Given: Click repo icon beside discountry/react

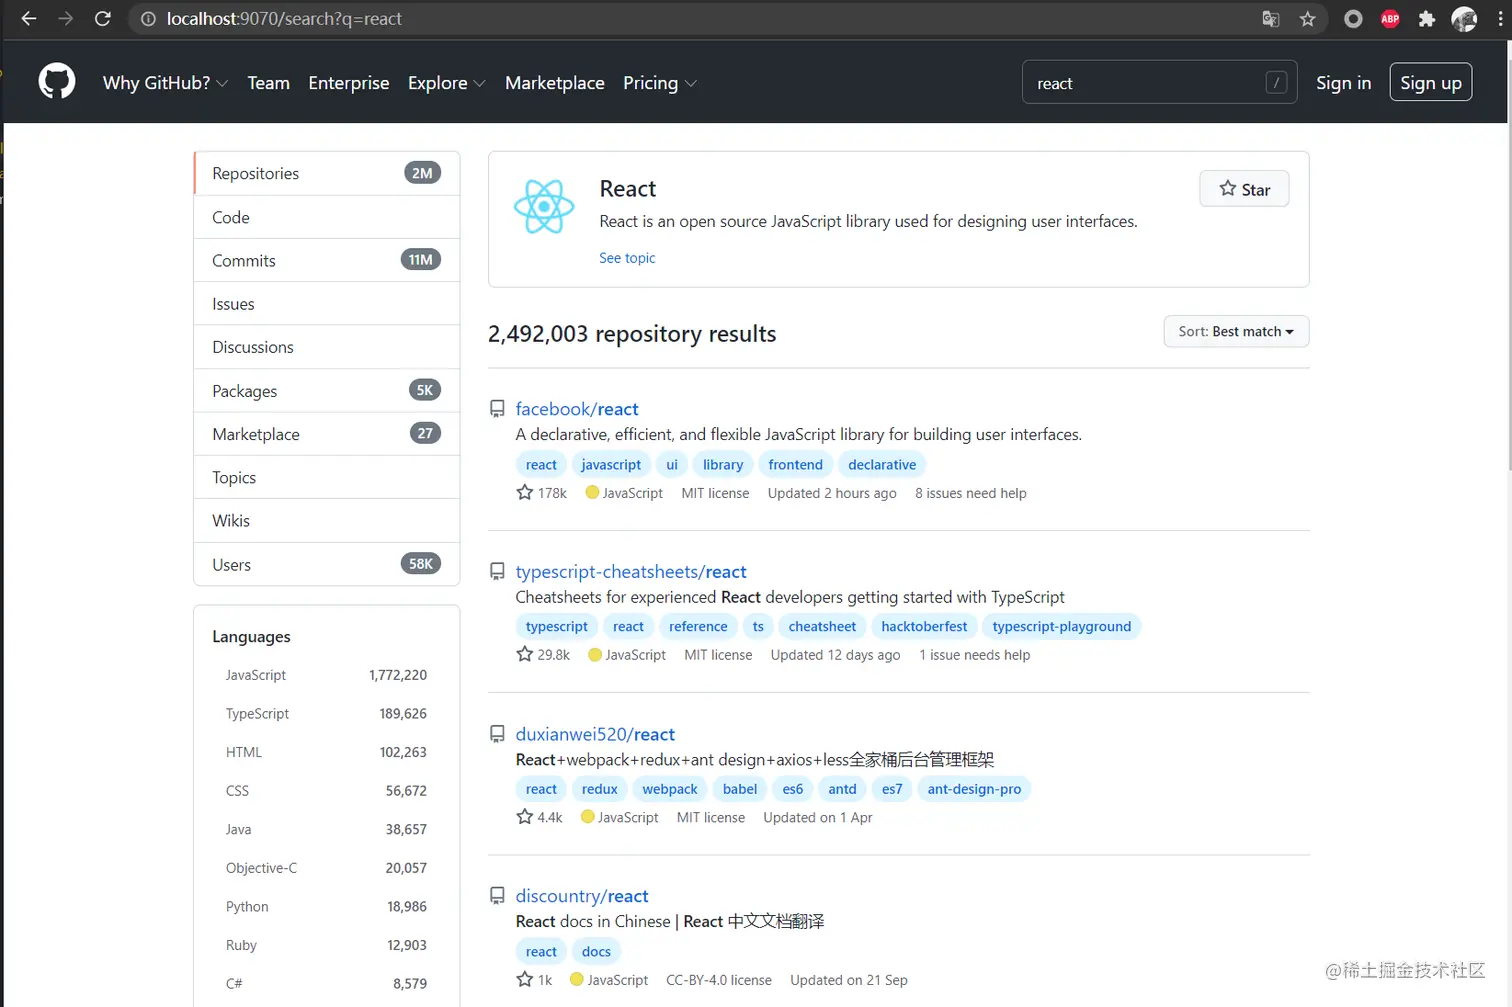Looking at the screenshot, I should (497, 896).
